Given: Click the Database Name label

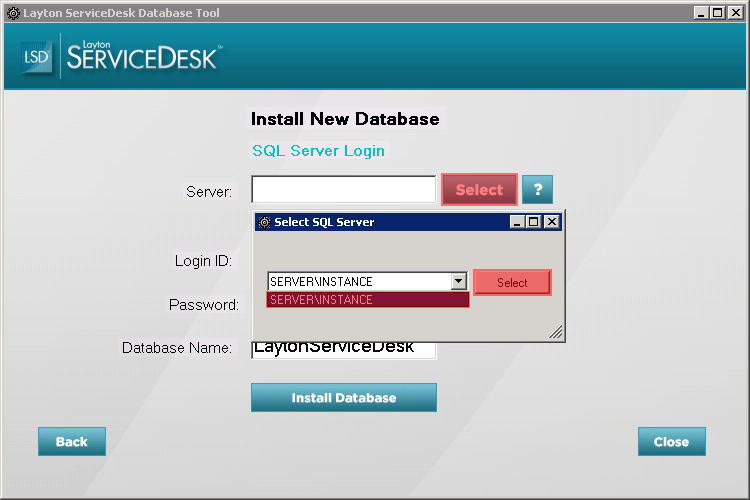Looking at the screenshot, I should tap(176, 348).
